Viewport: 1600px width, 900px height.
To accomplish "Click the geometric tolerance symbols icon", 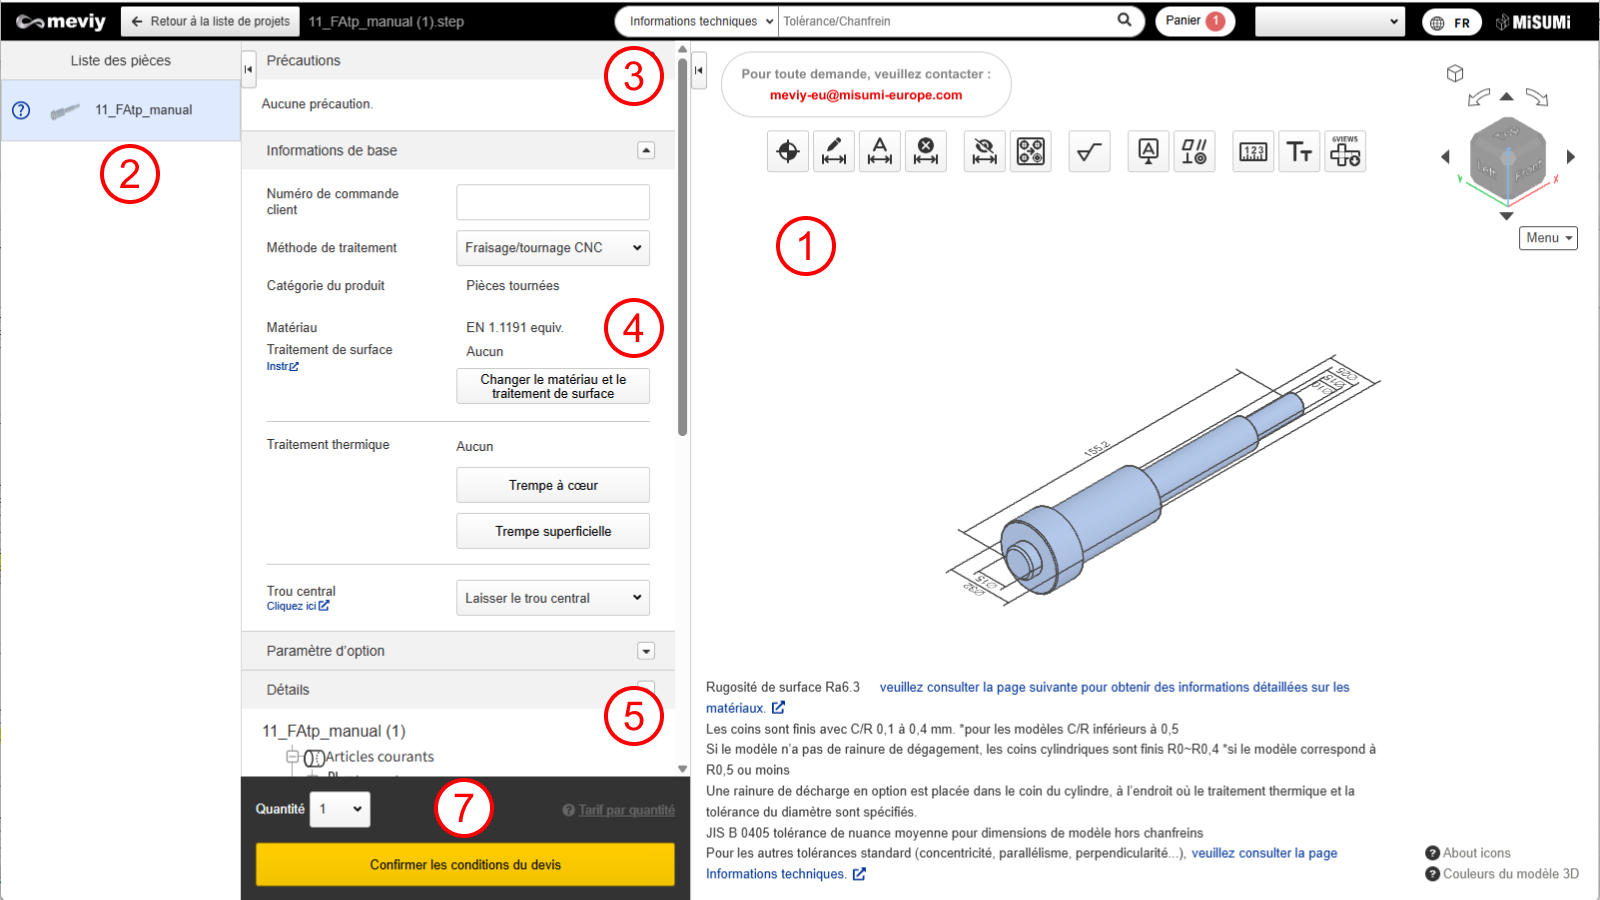I will pyautogui.click(x=1194, y=152).
